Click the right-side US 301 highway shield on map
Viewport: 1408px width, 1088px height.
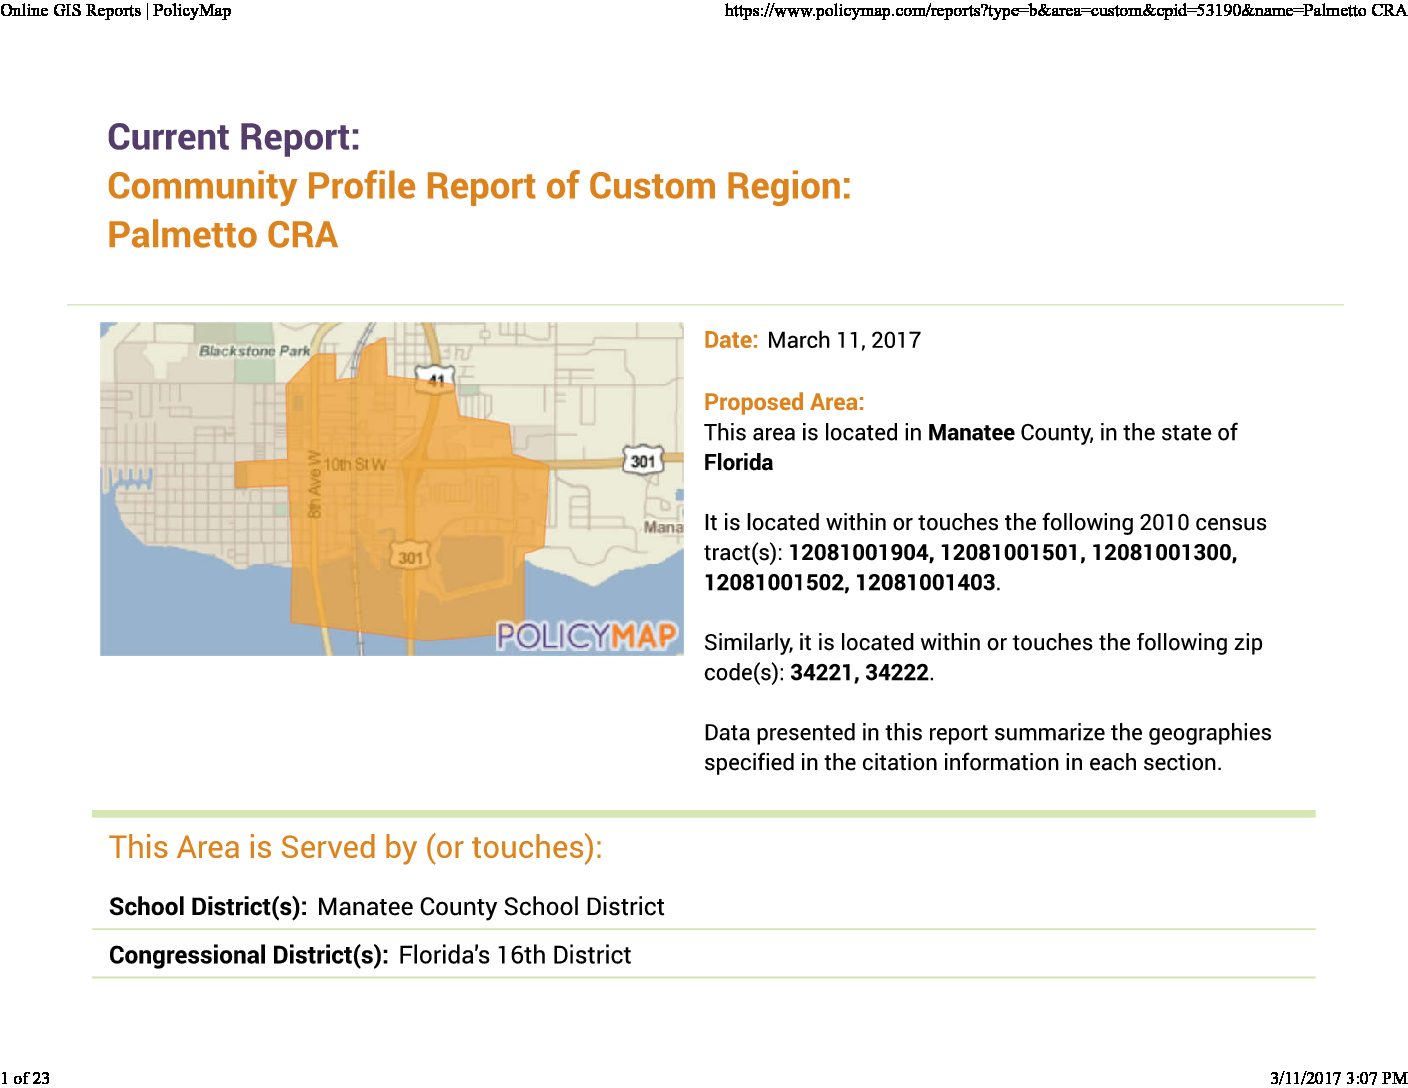coord(643,461)
